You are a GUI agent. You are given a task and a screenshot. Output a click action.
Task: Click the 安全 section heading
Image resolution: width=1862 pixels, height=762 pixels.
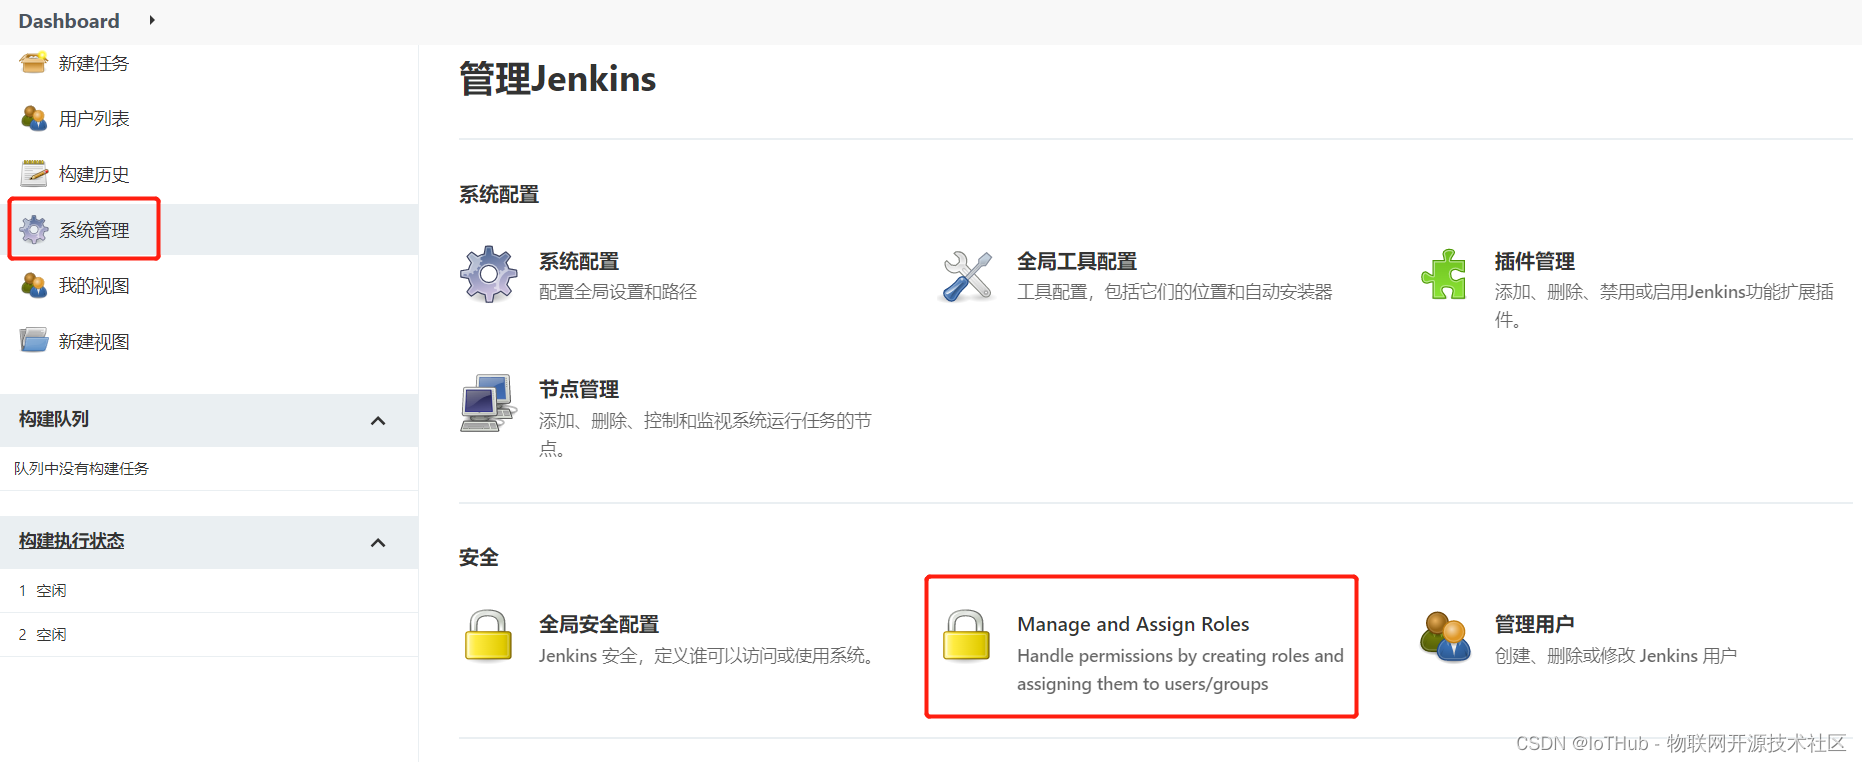pyautogui.click(x=479, y=557)
